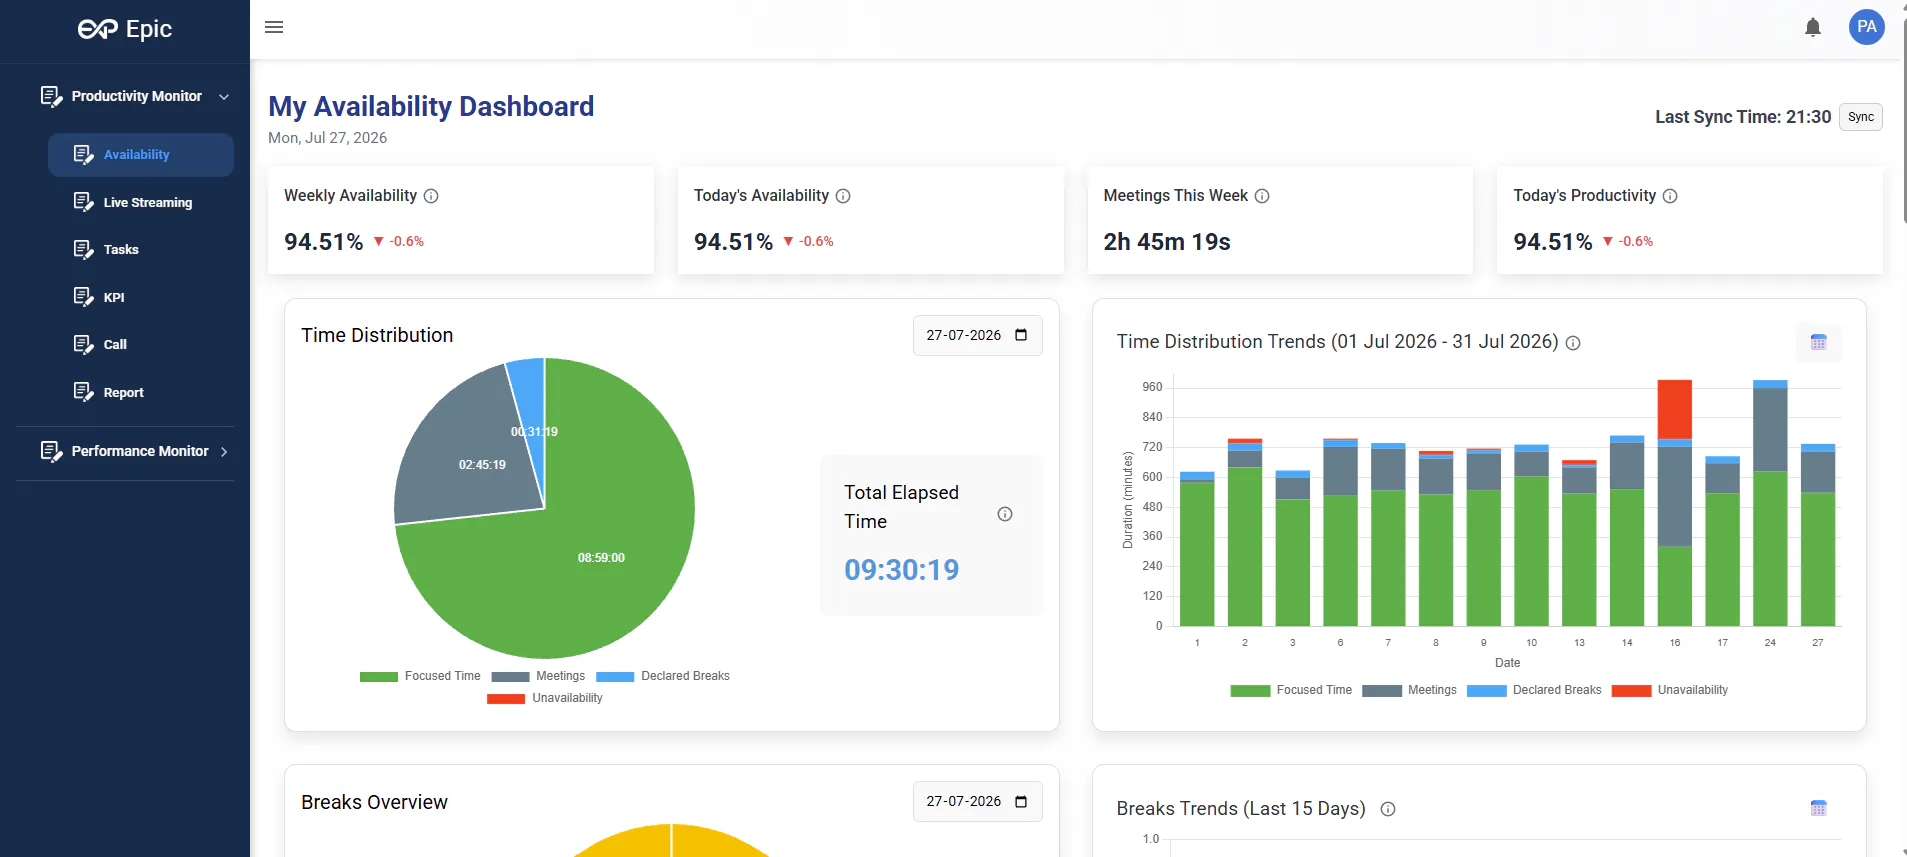
Task: Click the Weekly Availability info icon
Action: pos(431,196)
